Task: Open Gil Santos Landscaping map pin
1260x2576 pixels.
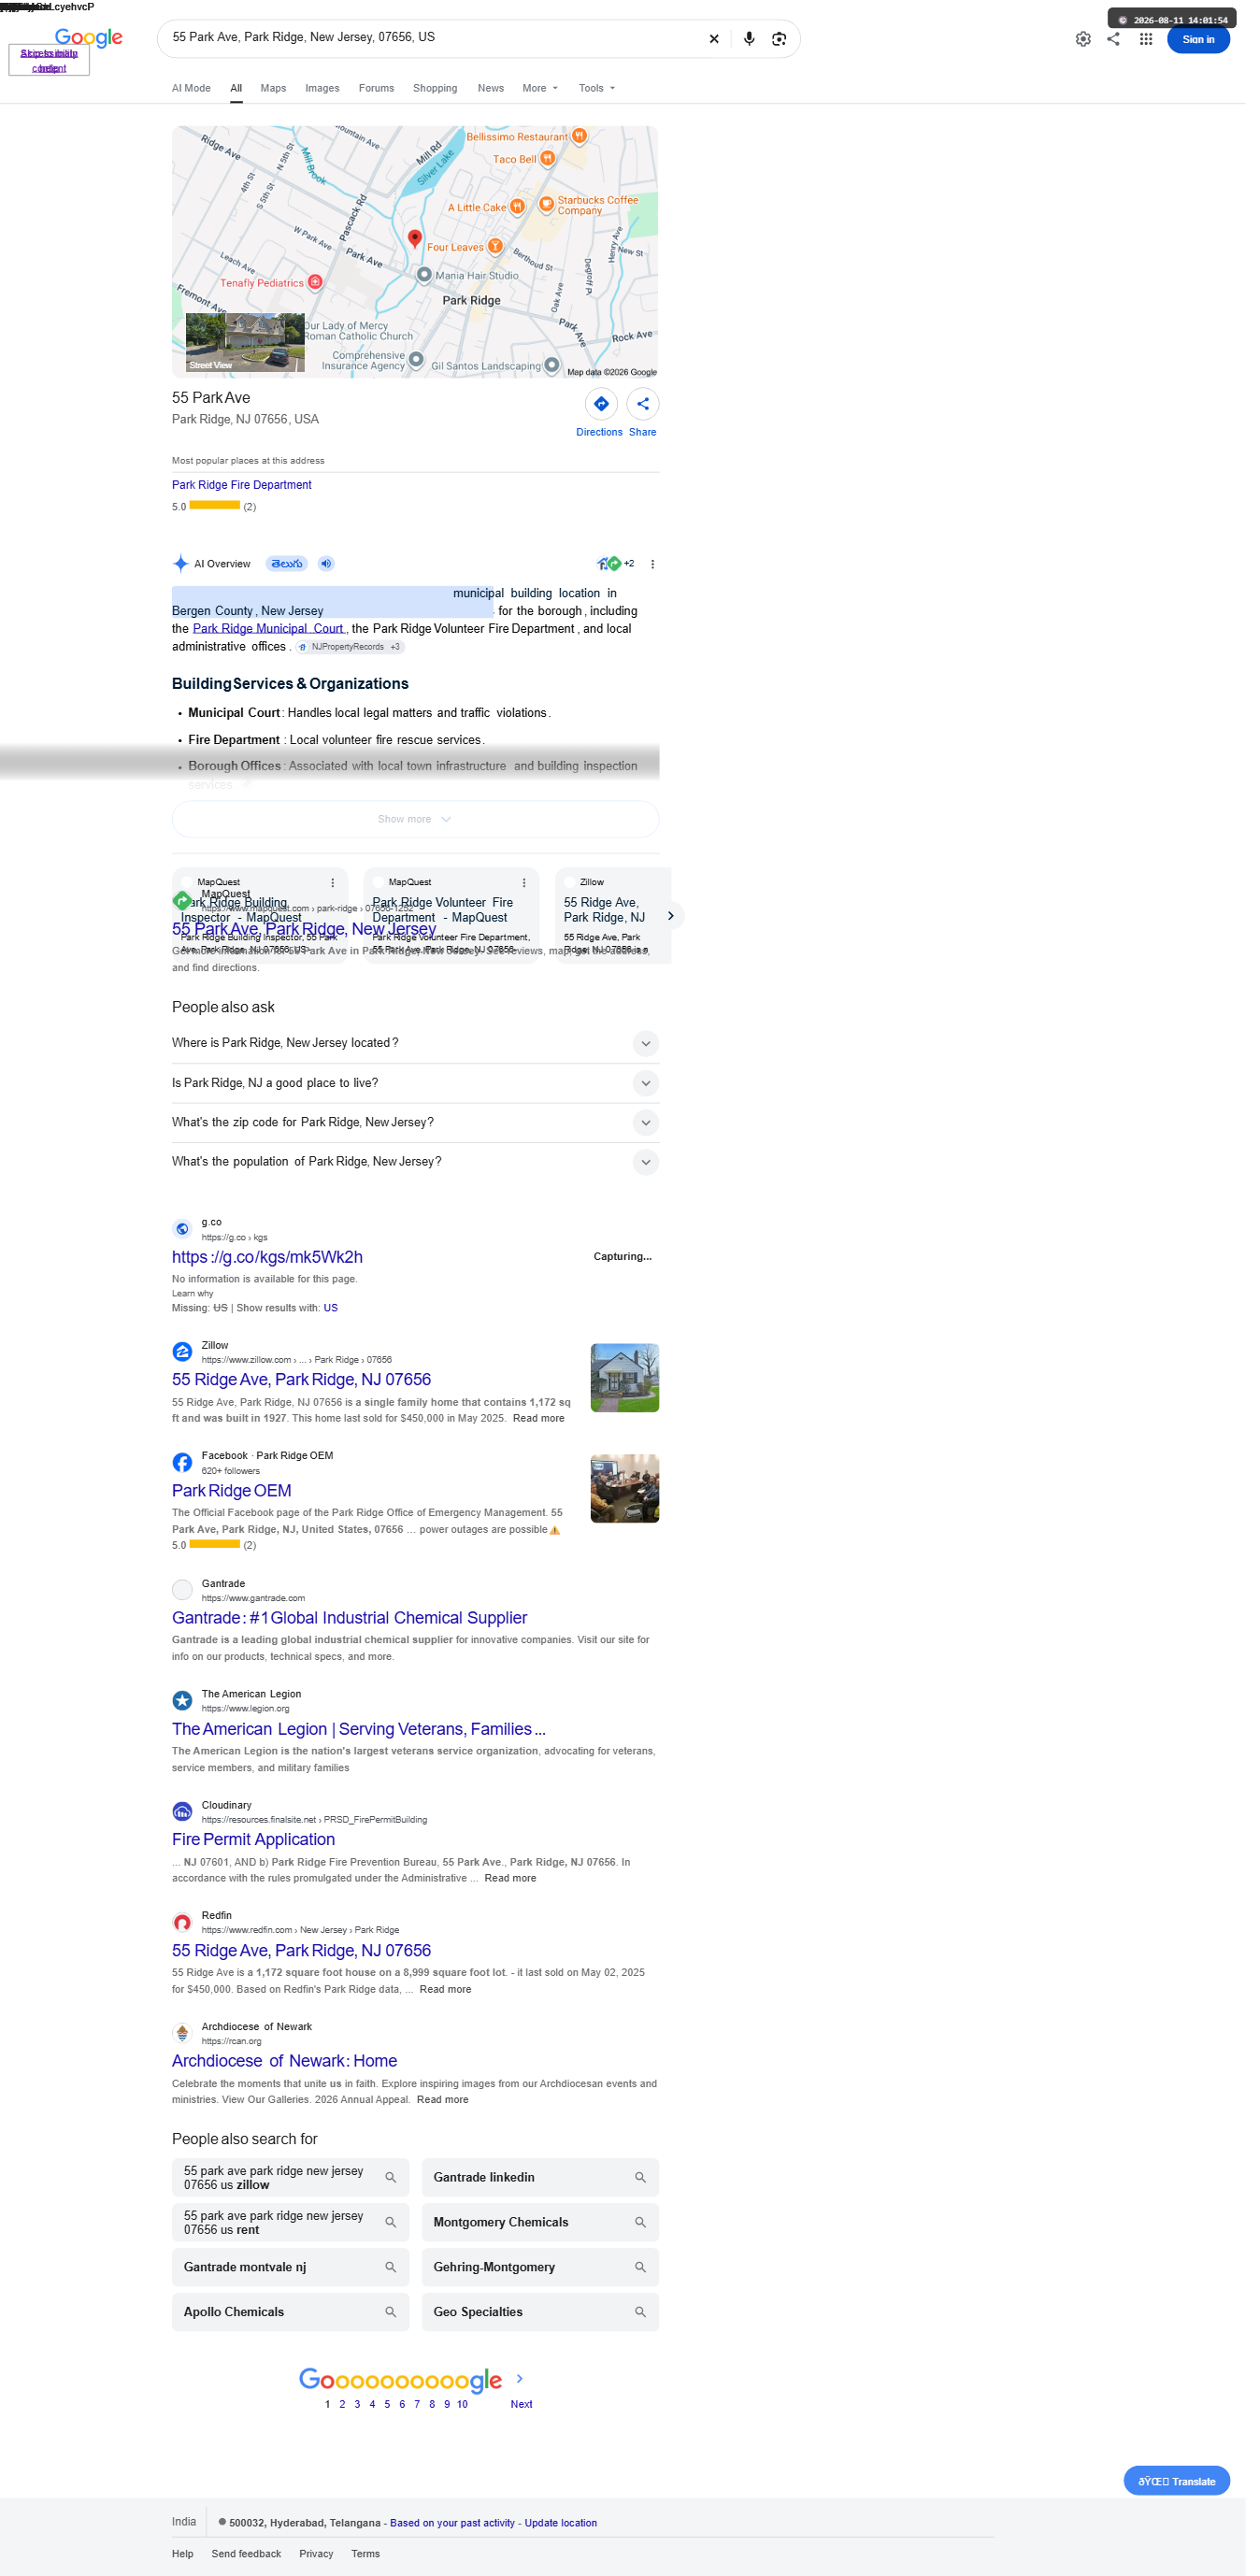Action: click(552, 365)
